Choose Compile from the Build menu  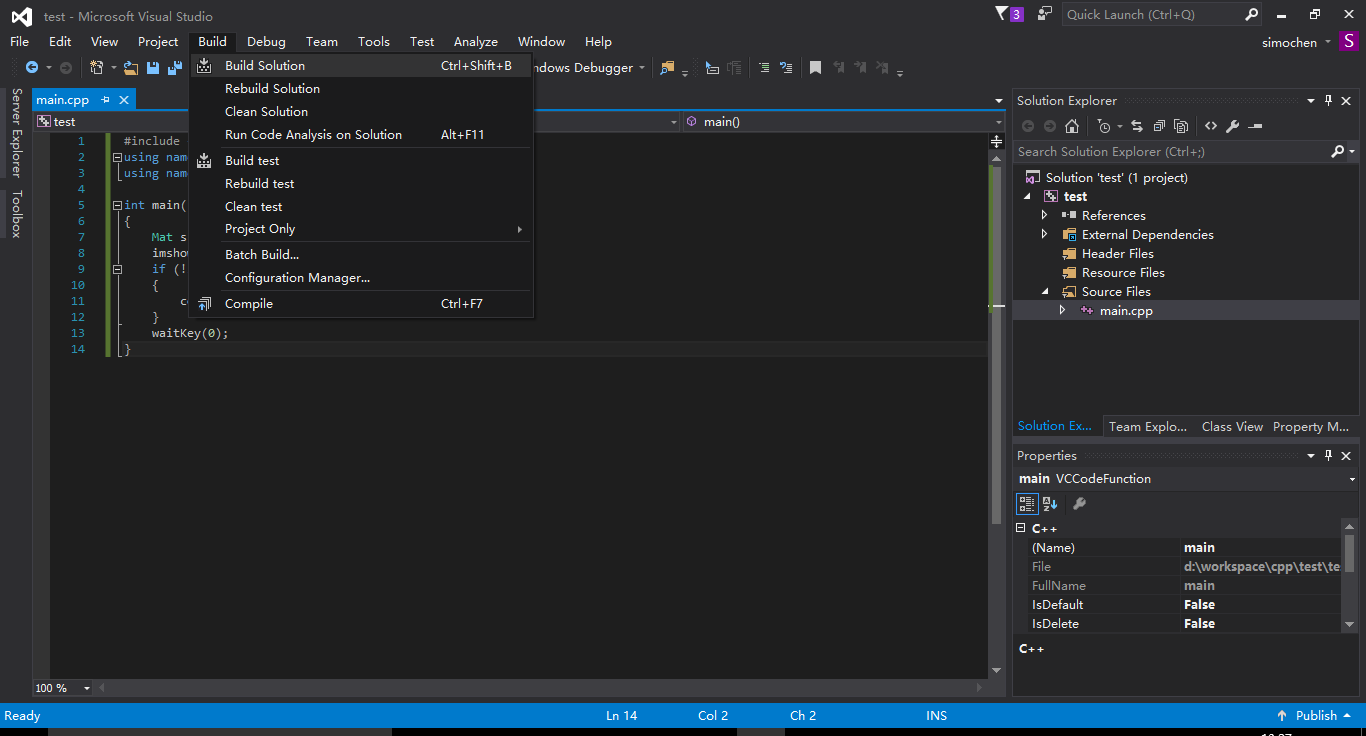click(x=361, y=304)
